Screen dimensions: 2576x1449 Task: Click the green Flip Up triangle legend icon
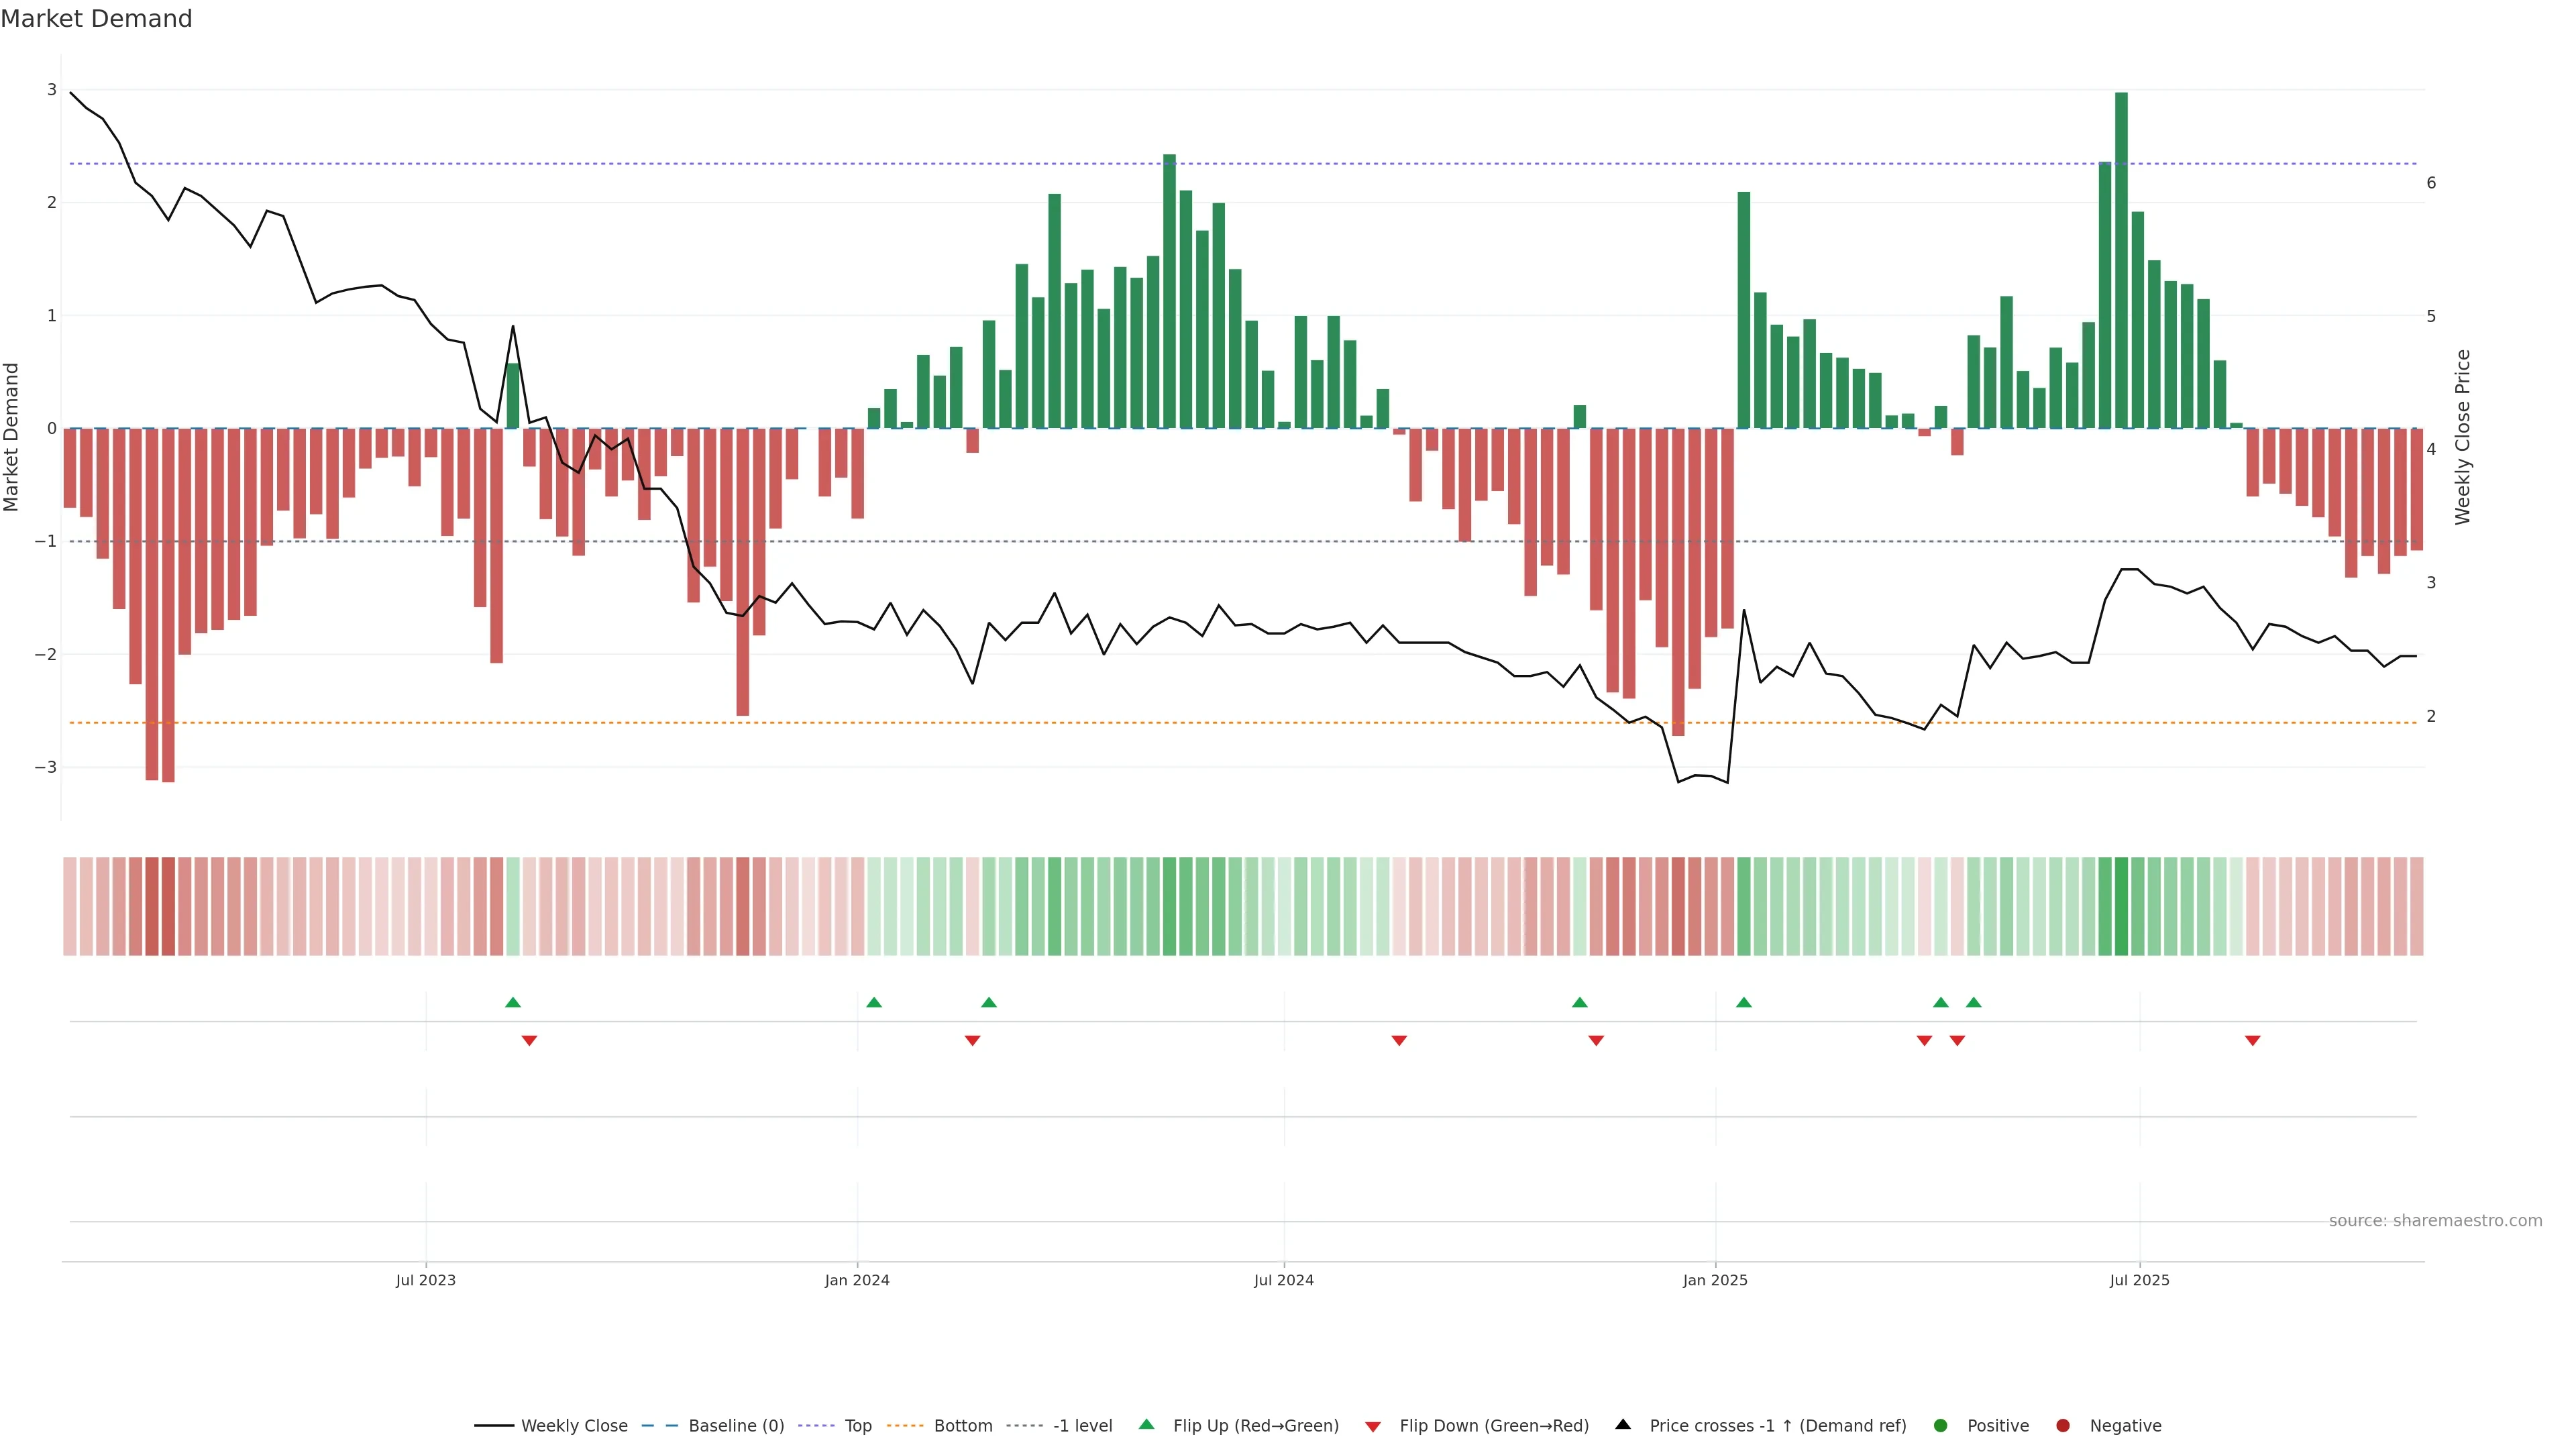[x=1147, y=1425]
